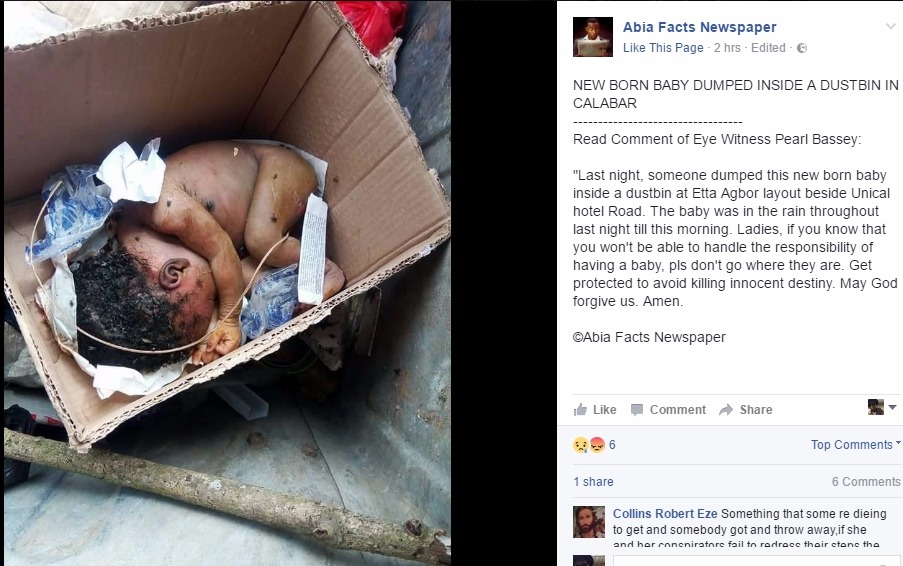Screen dimensions: 903x566
Task: Open the Abia Facts Newspaper page name link
Action: coord(700,27)
